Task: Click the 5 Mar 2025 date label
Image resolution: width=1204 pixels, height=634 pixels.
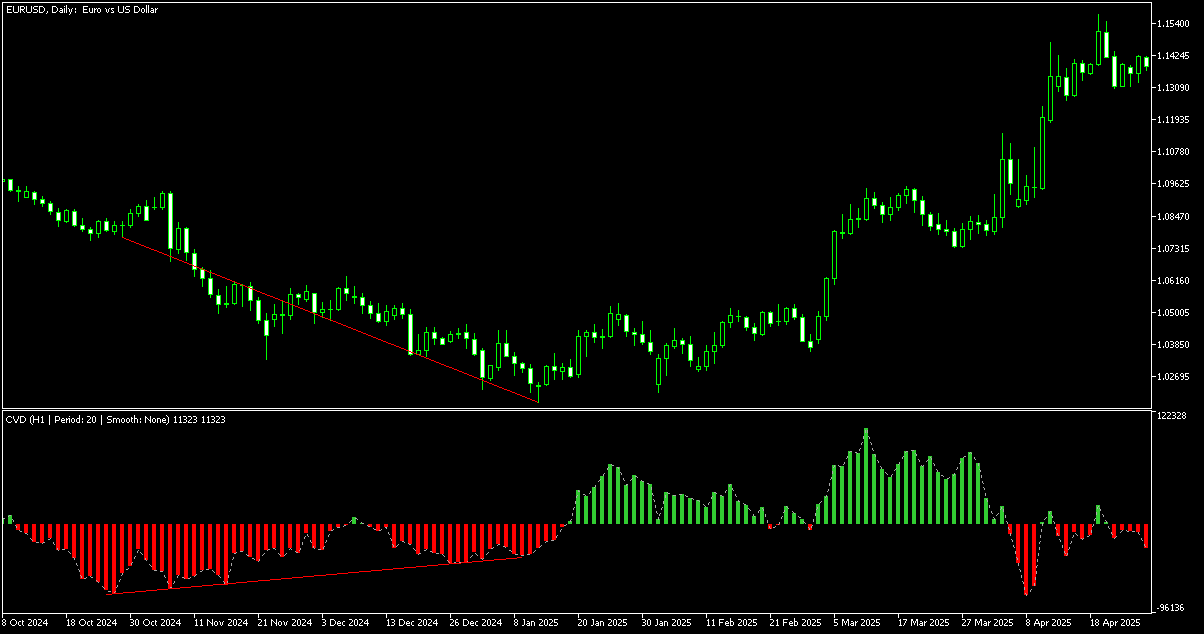Action: click(859, 622)
